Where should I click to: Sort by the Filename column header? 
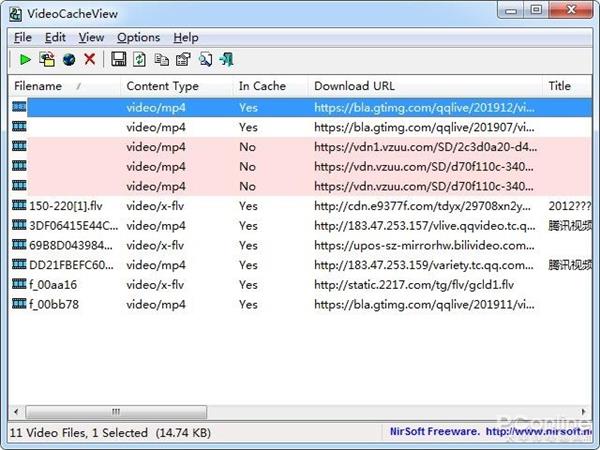[x=38, y=86]
